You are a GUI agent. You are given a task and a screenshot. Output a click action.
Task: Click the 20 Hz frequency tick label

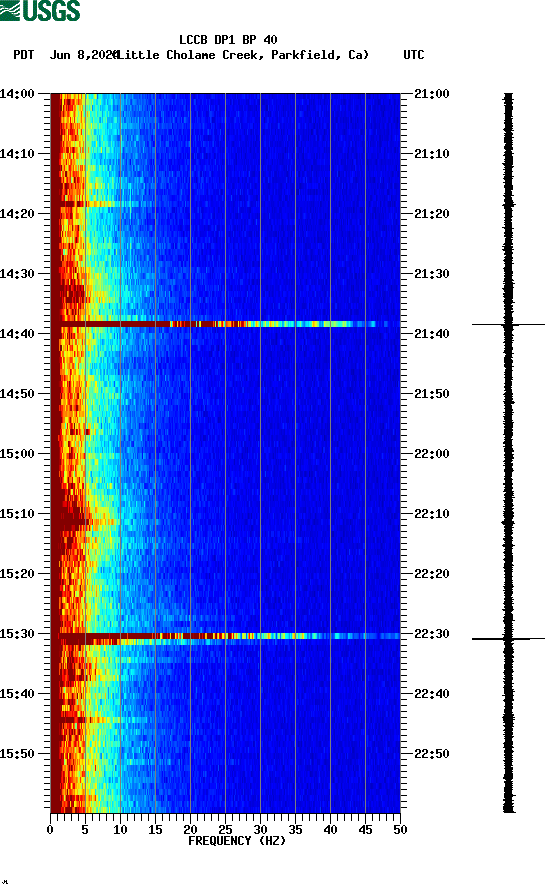(190, 830)
